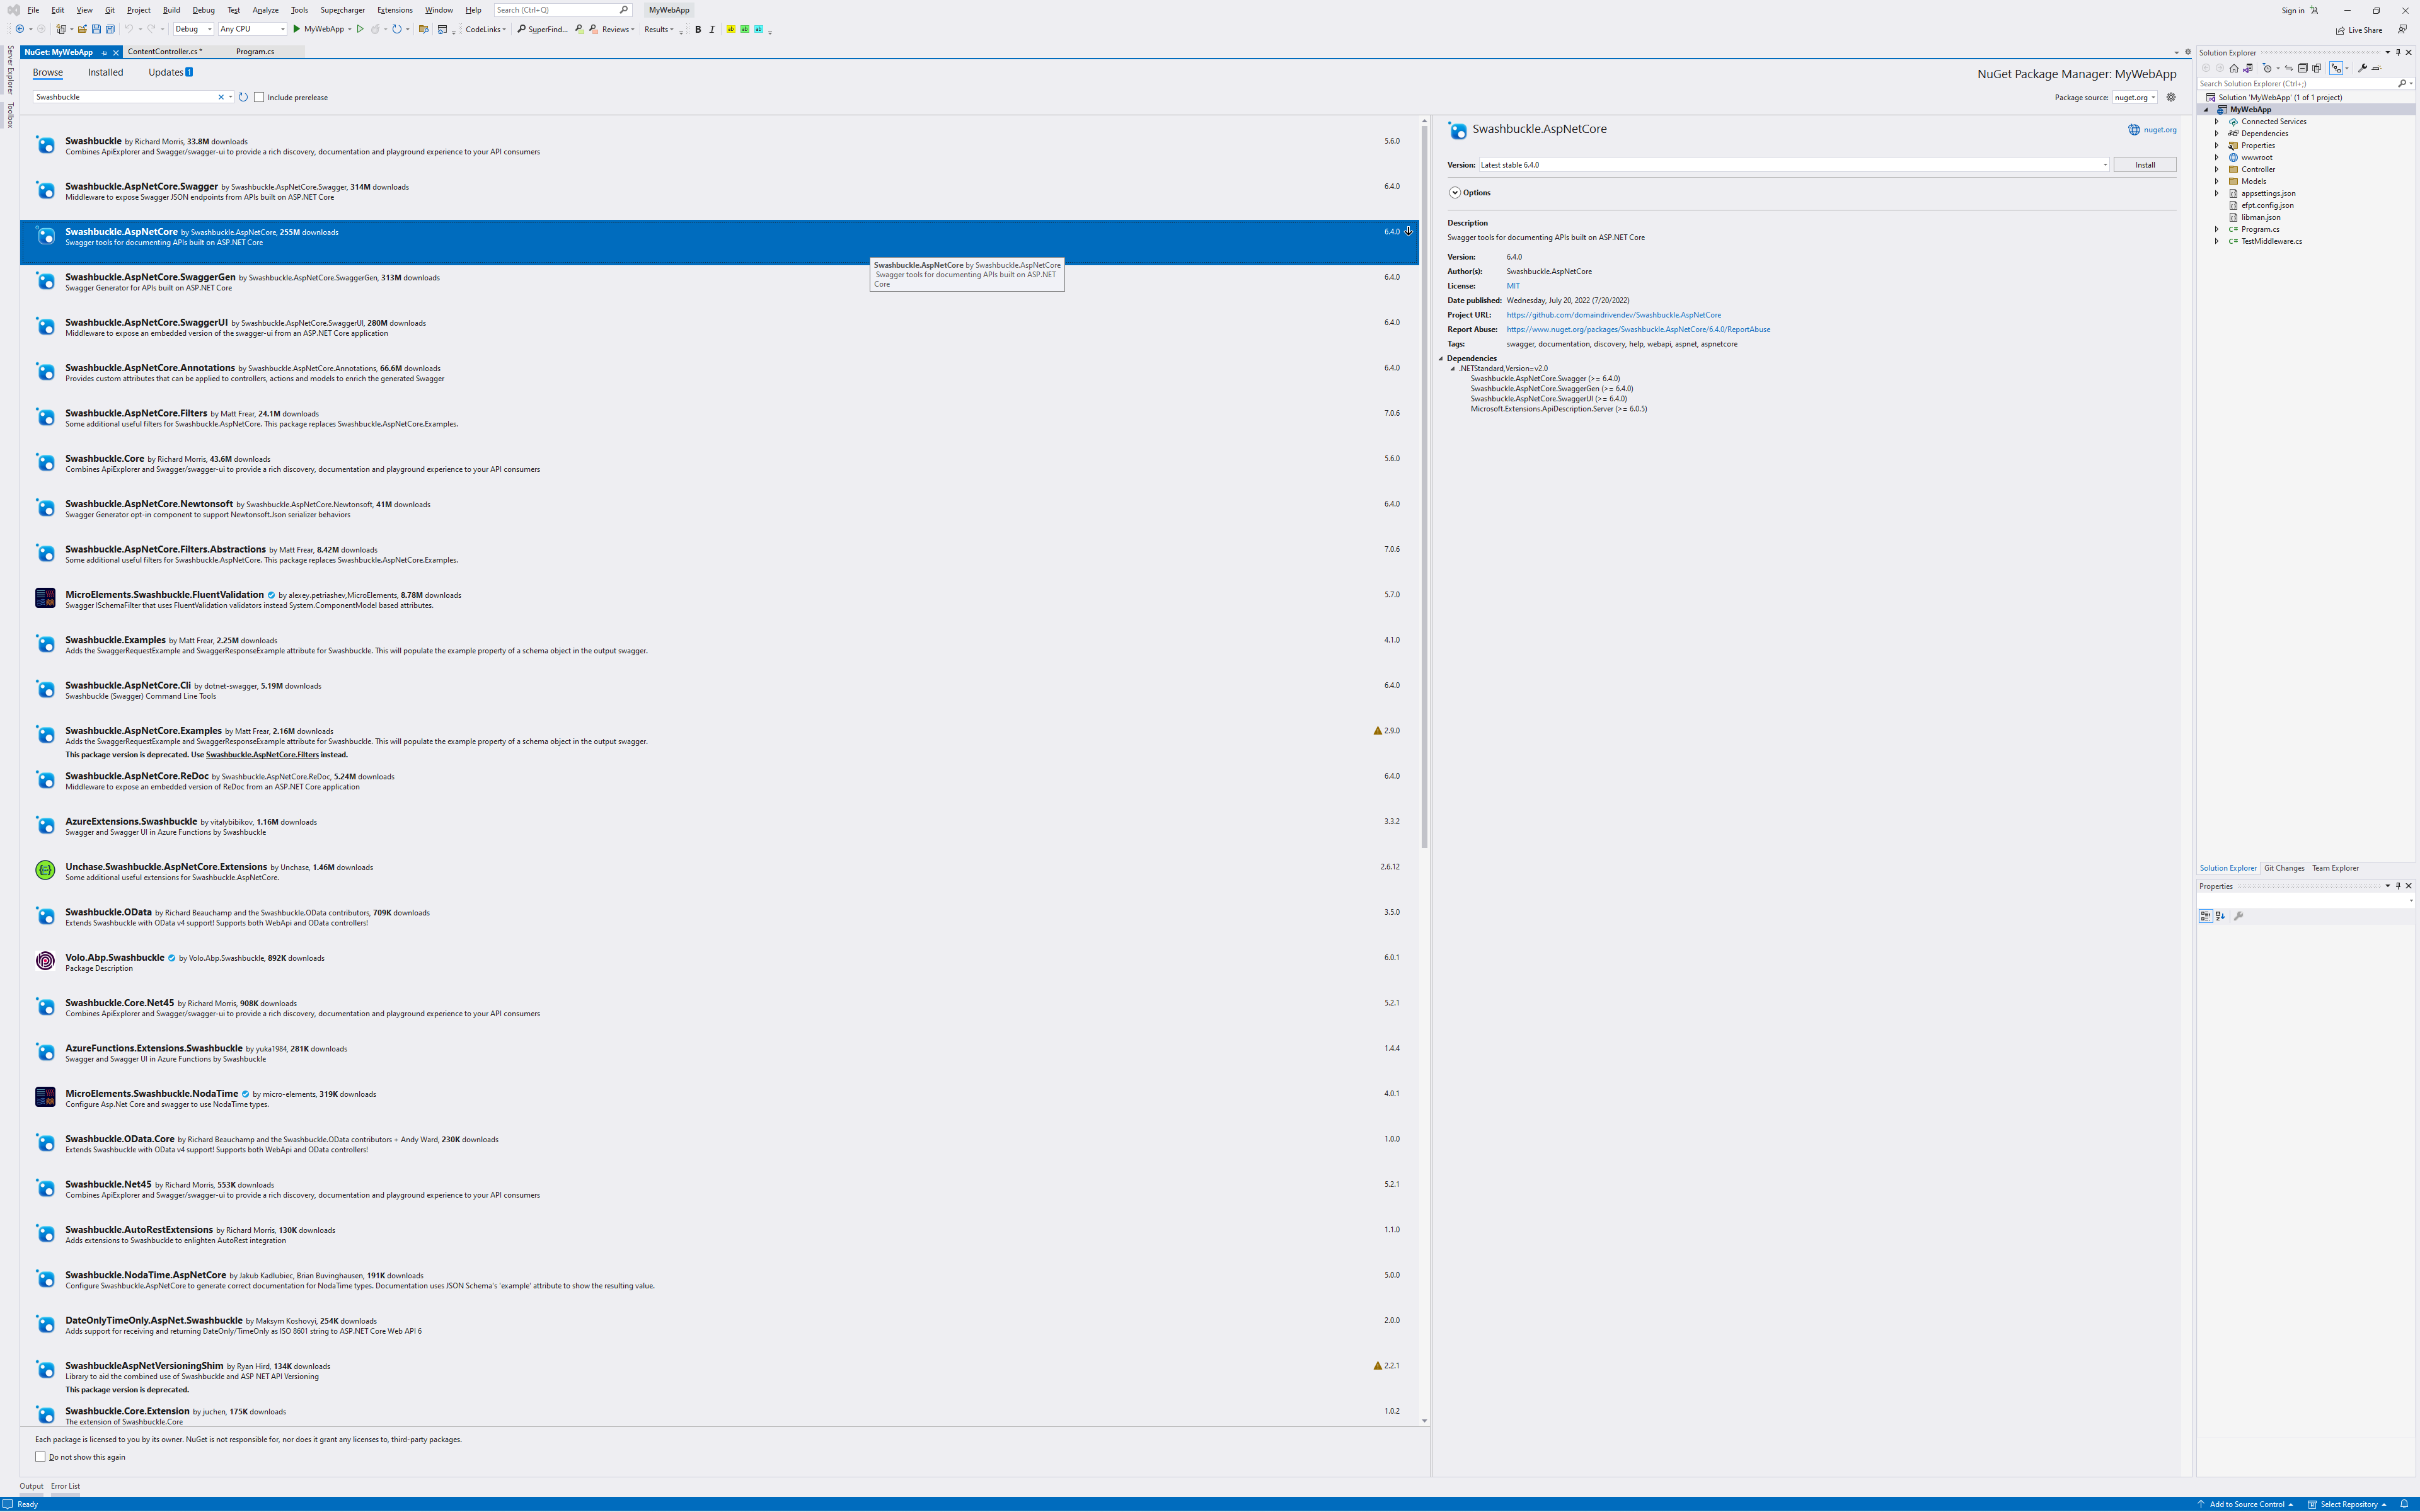Image resolution: width=2420 pixels, height=1512 pixels.
Task: Click the Bold formatting toolbar button
Action: (x=698, y=29)
